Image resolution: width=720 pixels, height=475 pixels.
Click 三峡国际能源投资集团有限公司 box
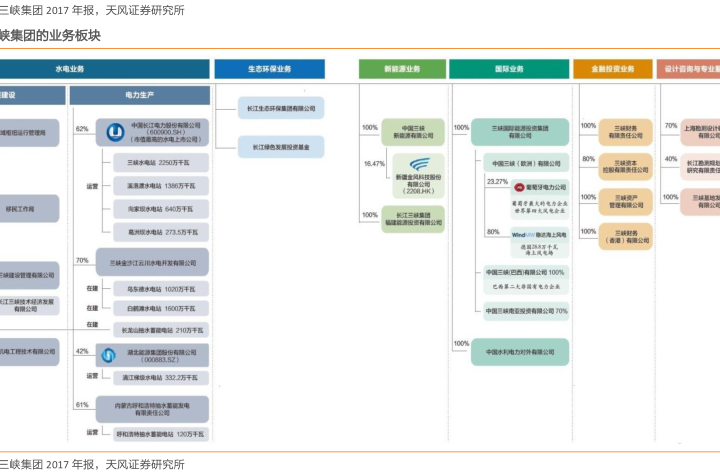519,131
